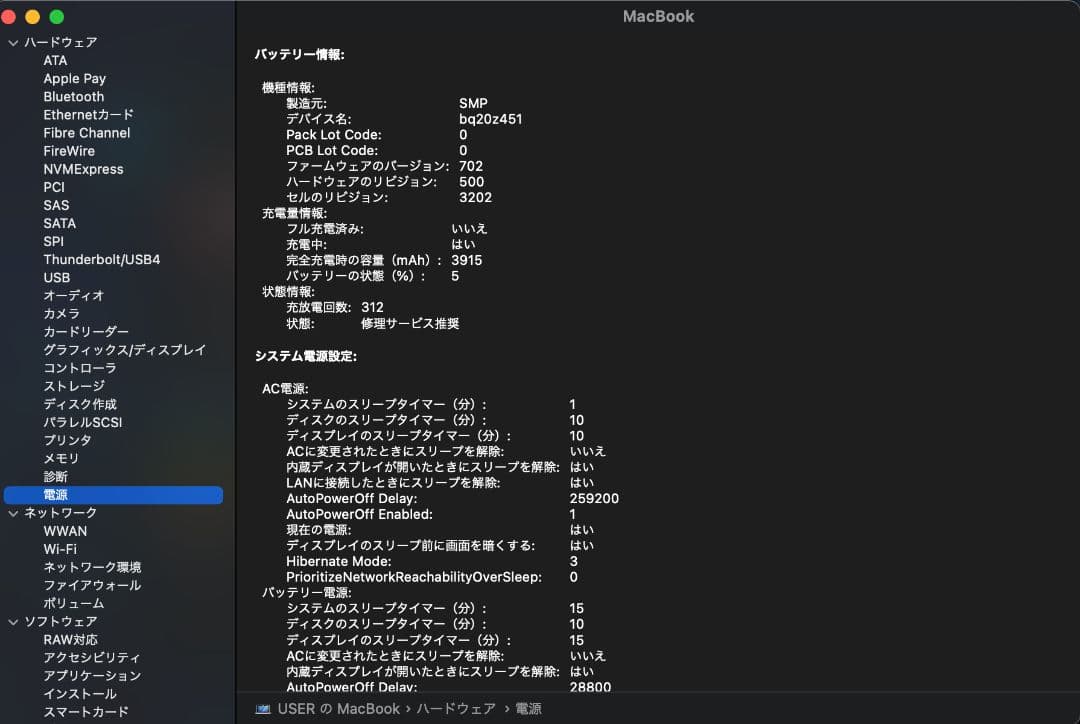This screenshot has width=1080, height=724.
Task: Open Apple Pay information
Action: click(74, 78)
